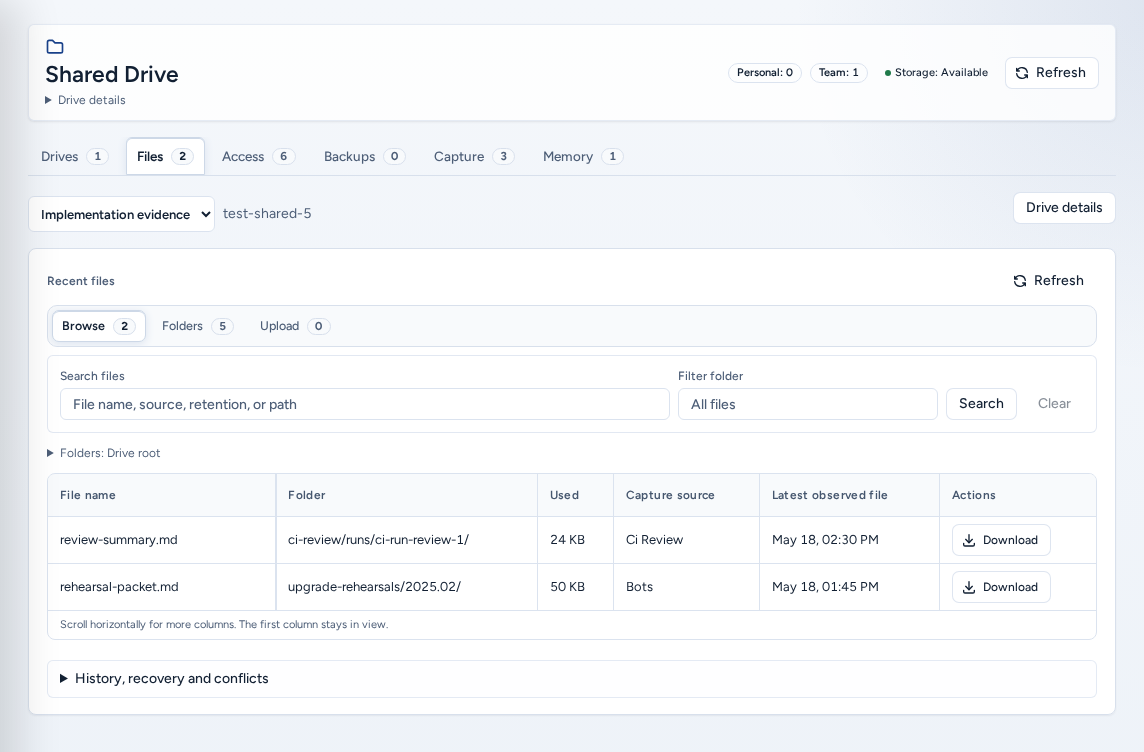This screenshot has width=1144, height=752.
Task: Open the Folders sub-tab
Action: coord(197,326)
